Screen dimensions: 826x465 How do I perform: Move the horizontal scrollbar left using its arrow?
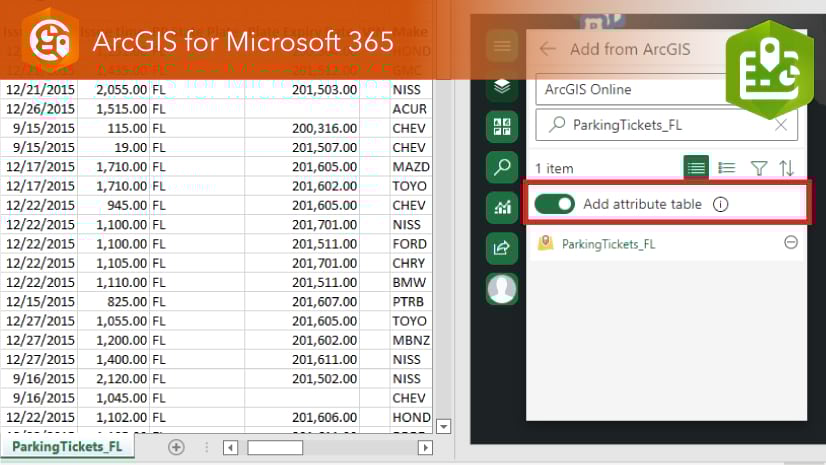[230, 448]
